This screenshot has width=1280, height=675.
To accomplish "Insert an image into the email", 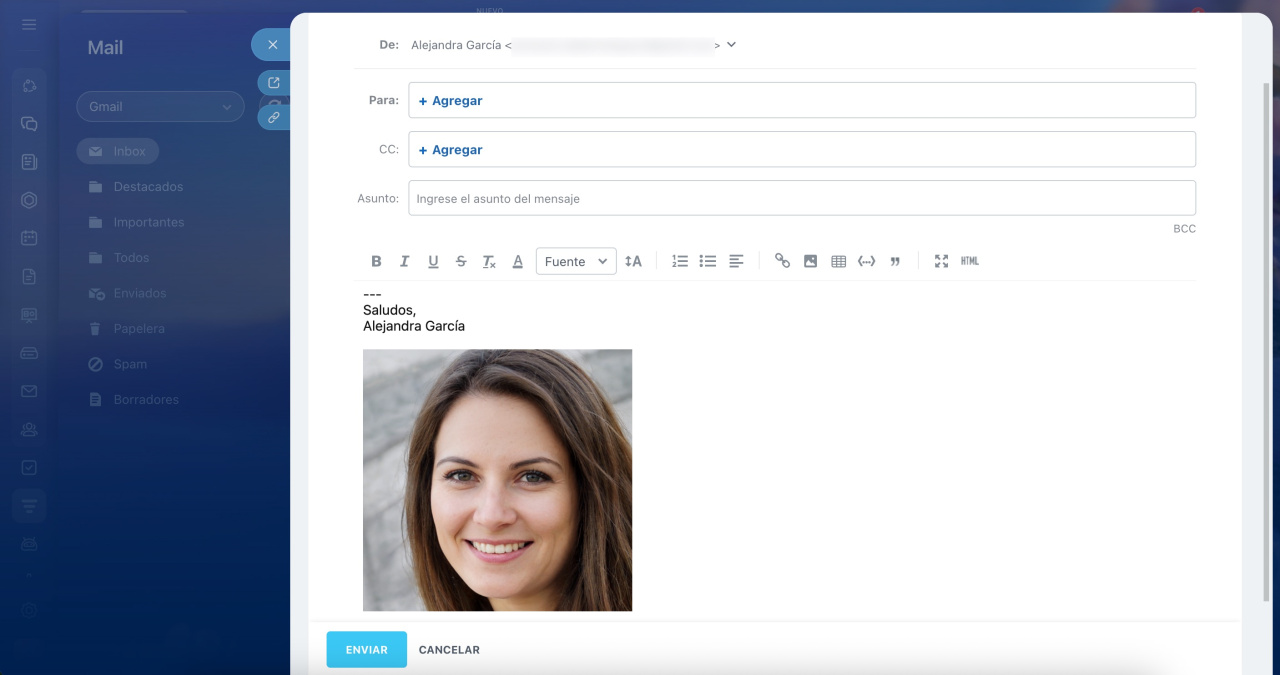I will 810,261.
